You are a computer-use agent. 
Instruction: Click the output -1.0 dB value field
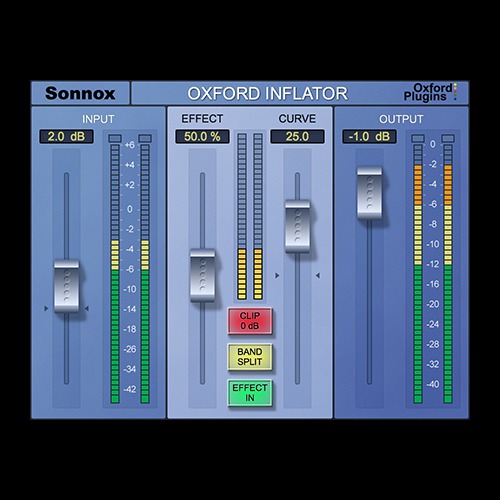click(369, 137)
